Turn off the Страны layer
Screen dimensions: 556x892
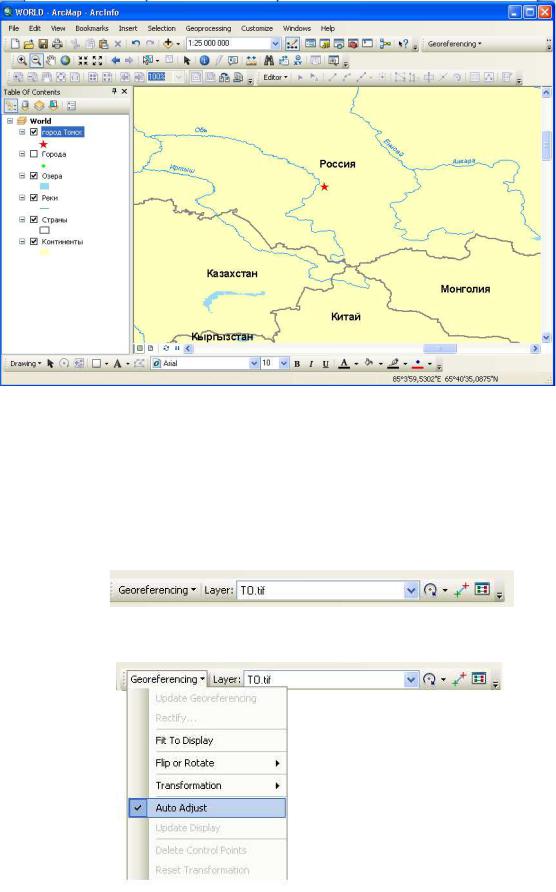[34, 220]
